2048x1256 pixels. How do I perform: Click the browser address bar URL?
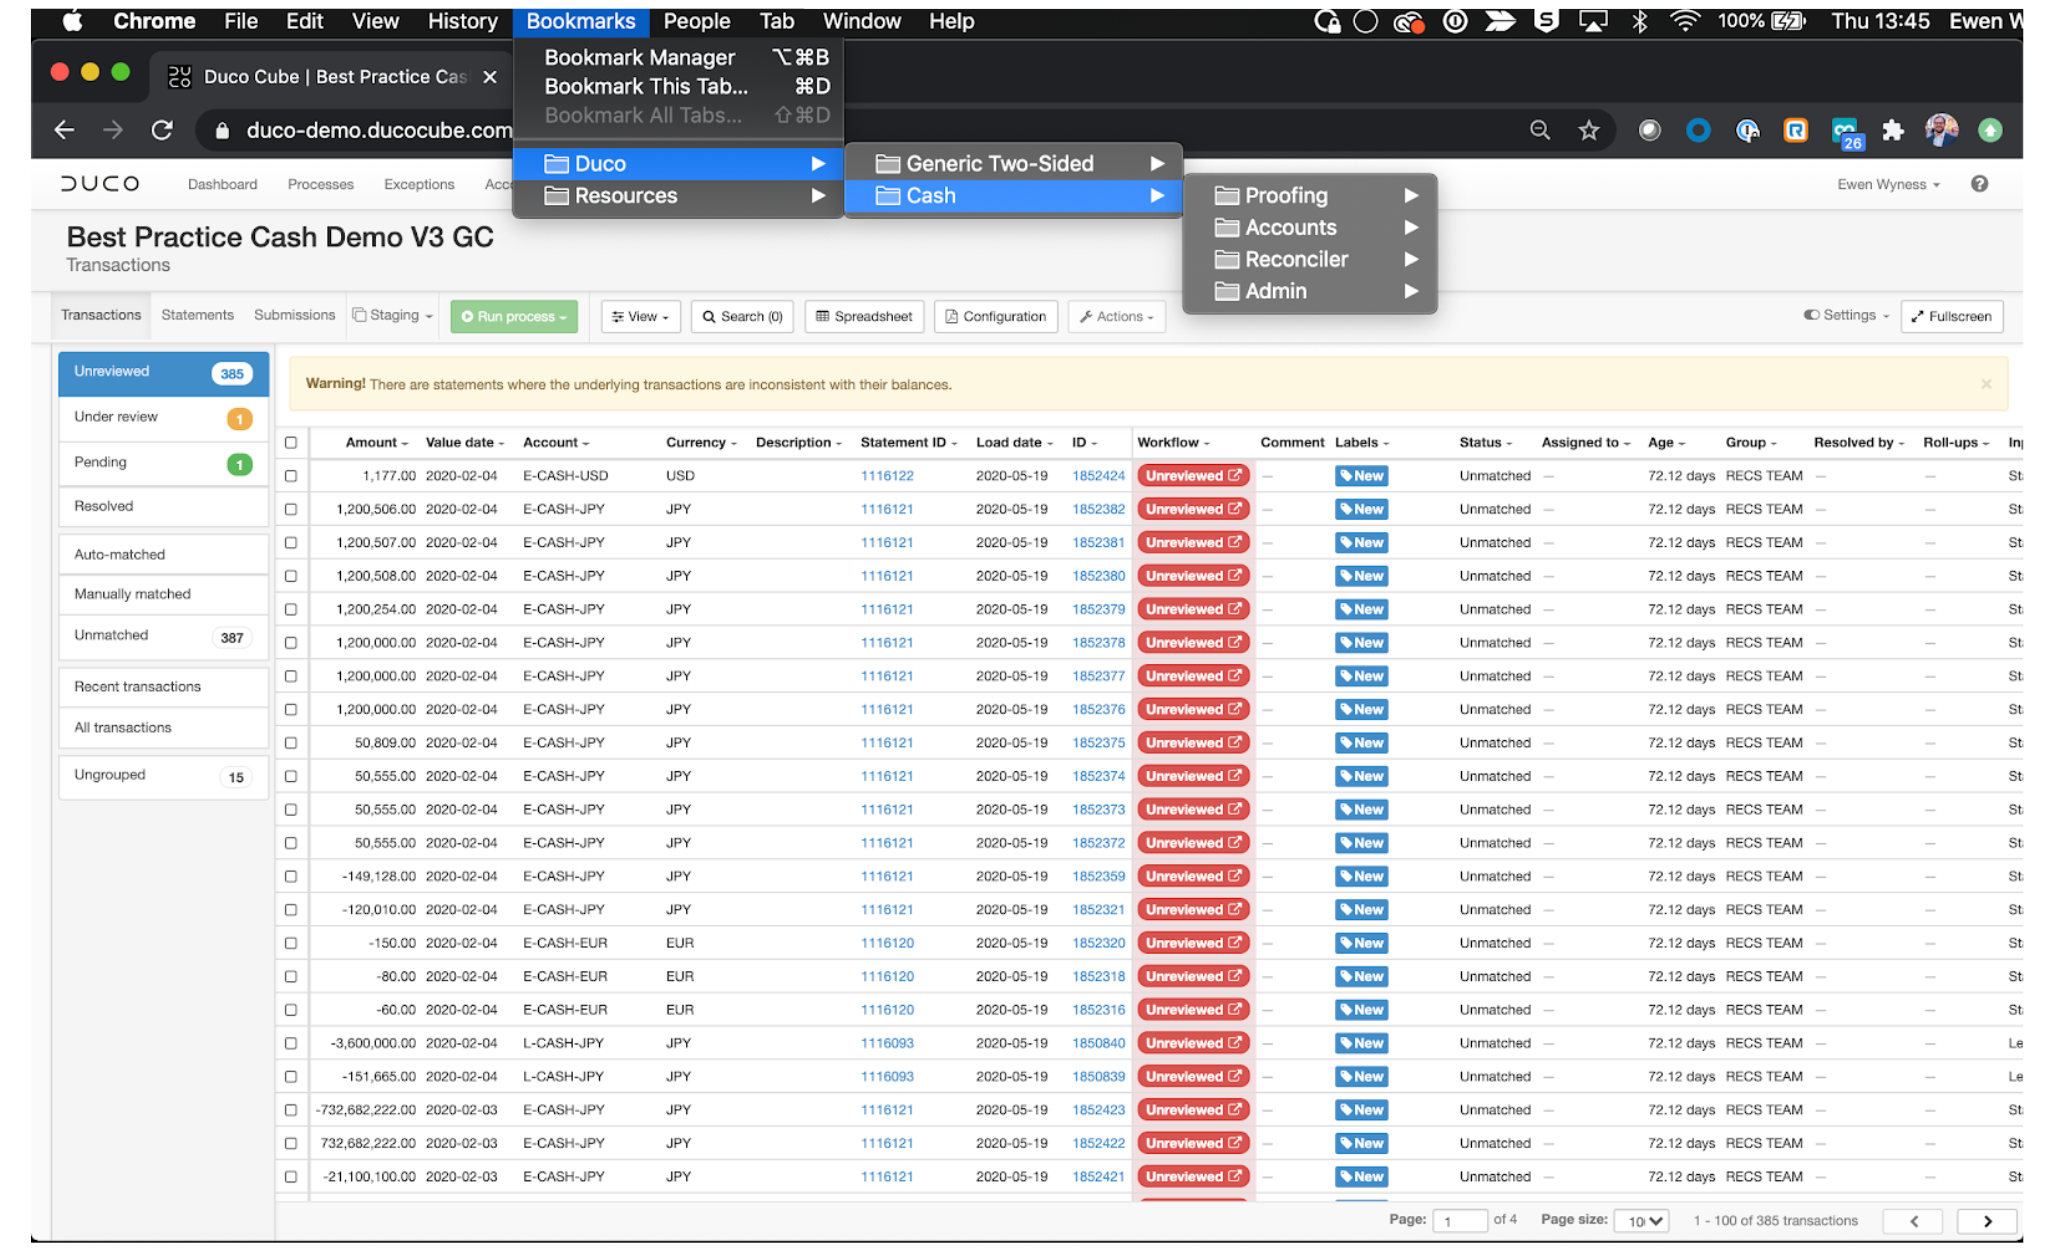pos(379,131)
